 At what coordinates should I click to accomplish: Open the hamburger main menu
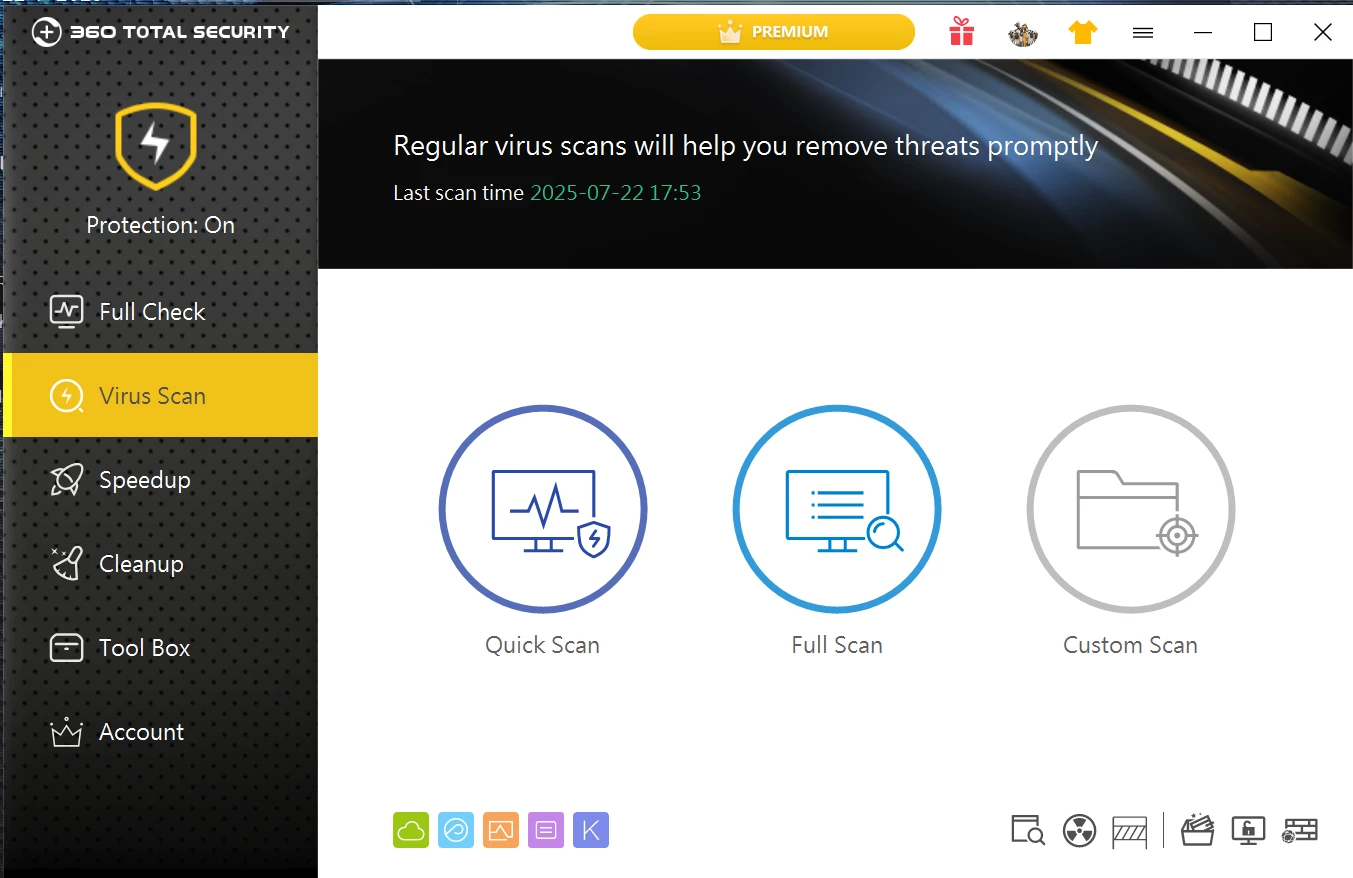click(1143, 33)
